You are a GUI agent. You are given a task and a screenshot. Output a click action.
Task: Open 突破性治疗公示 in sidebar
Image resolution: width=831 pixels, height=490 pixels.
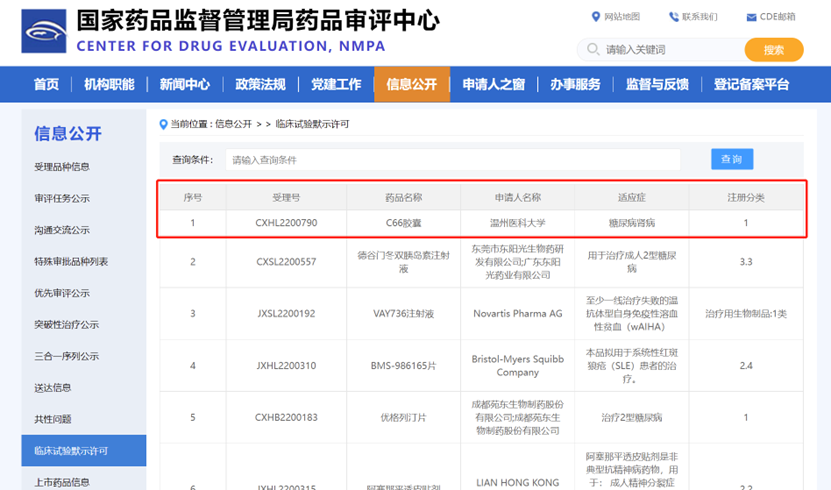click(66, 325)
